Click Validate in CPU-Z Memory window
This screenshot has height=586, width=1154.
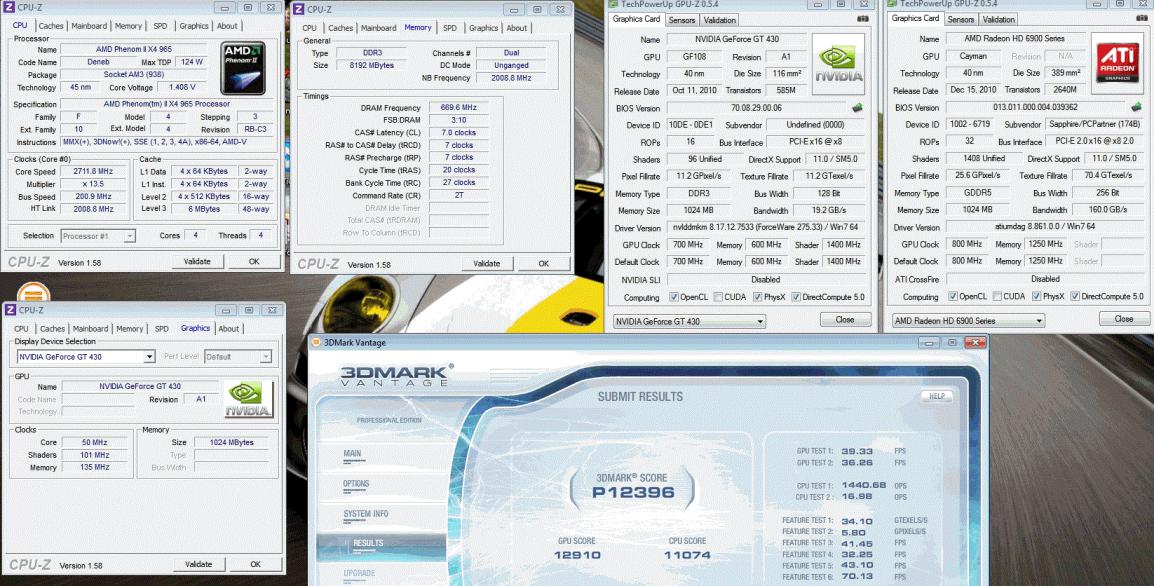[x=486, y=264]
